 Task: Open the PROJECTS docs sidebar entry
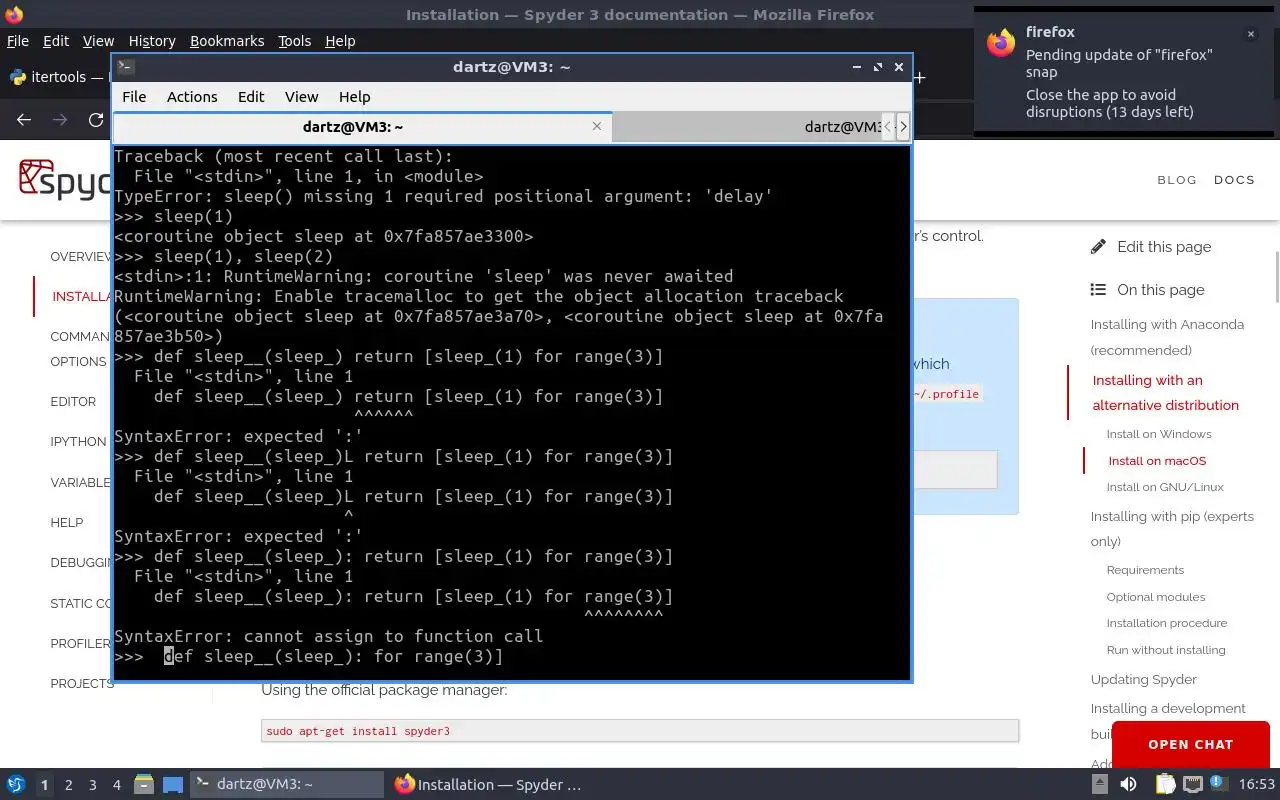tap(81, 683)
